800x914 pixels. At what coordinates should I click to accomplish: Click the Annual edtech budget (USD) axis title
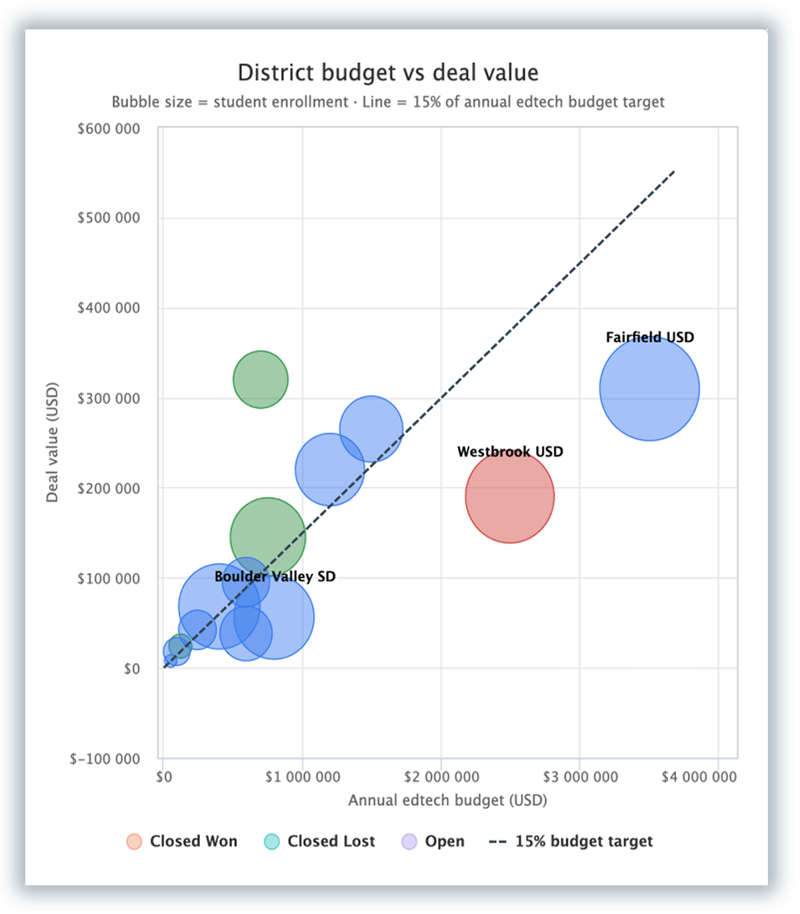click(x=448, y=800)
